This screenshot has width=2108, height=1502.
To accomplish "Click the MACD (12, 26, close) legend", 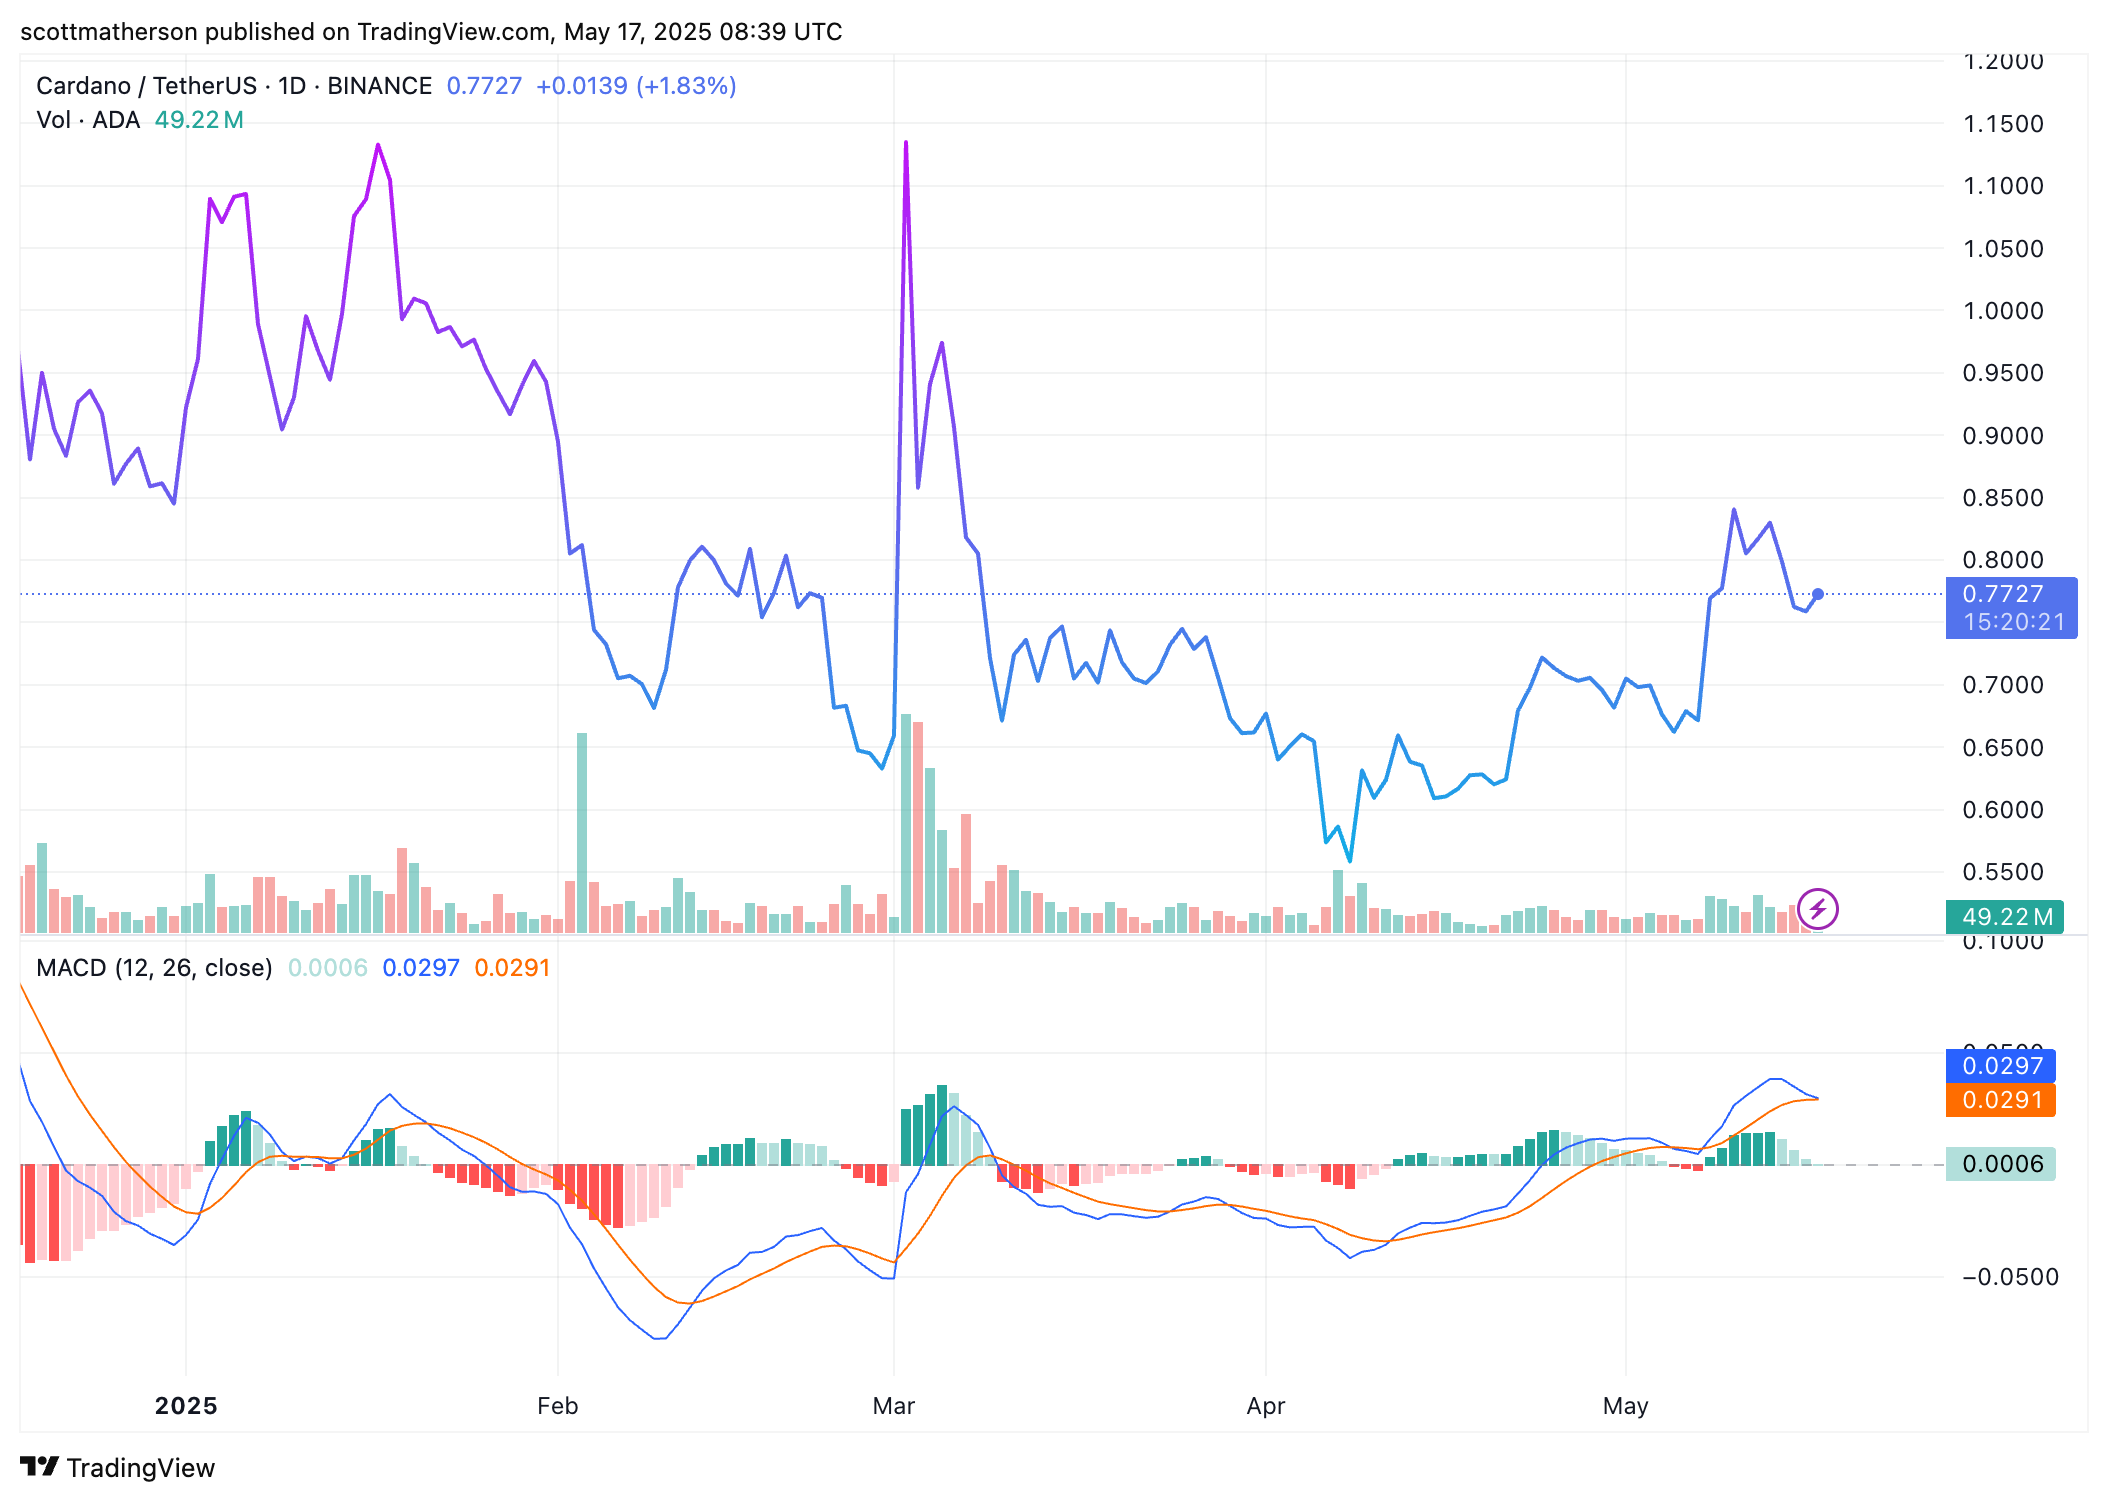I will point(154,968).
